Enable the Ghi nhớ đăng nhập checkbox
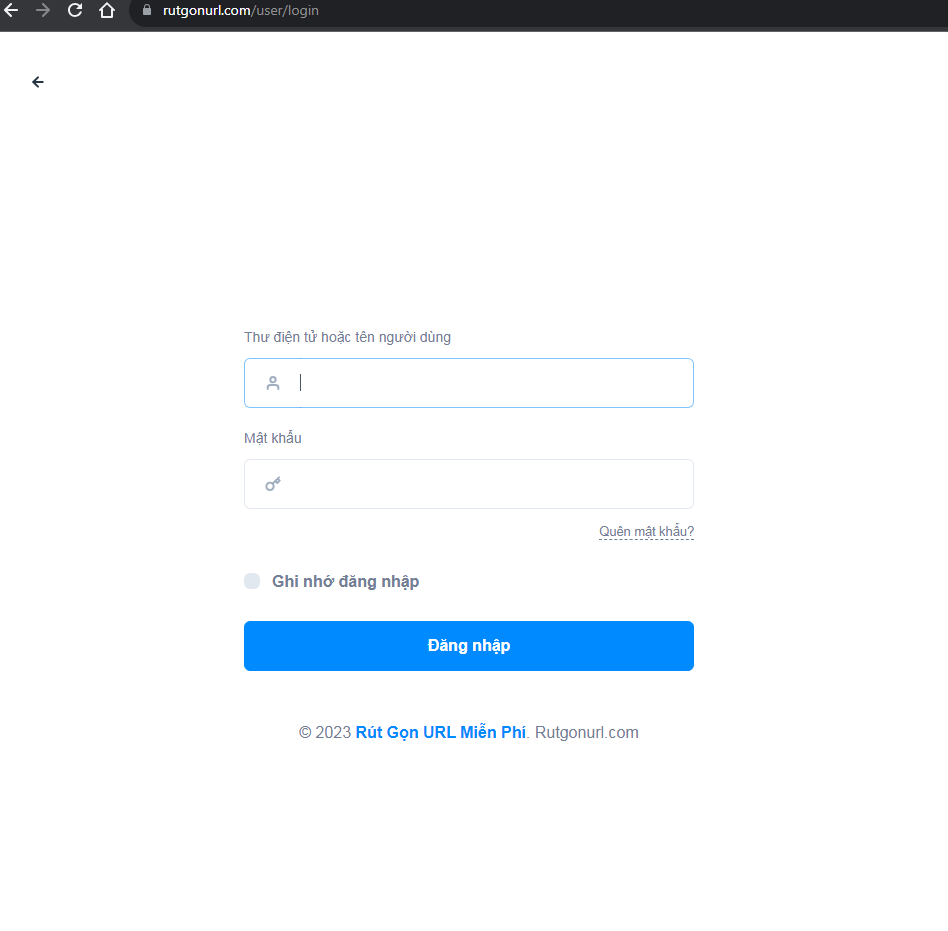The image size is (948, 931). click(x=252, y=581)
